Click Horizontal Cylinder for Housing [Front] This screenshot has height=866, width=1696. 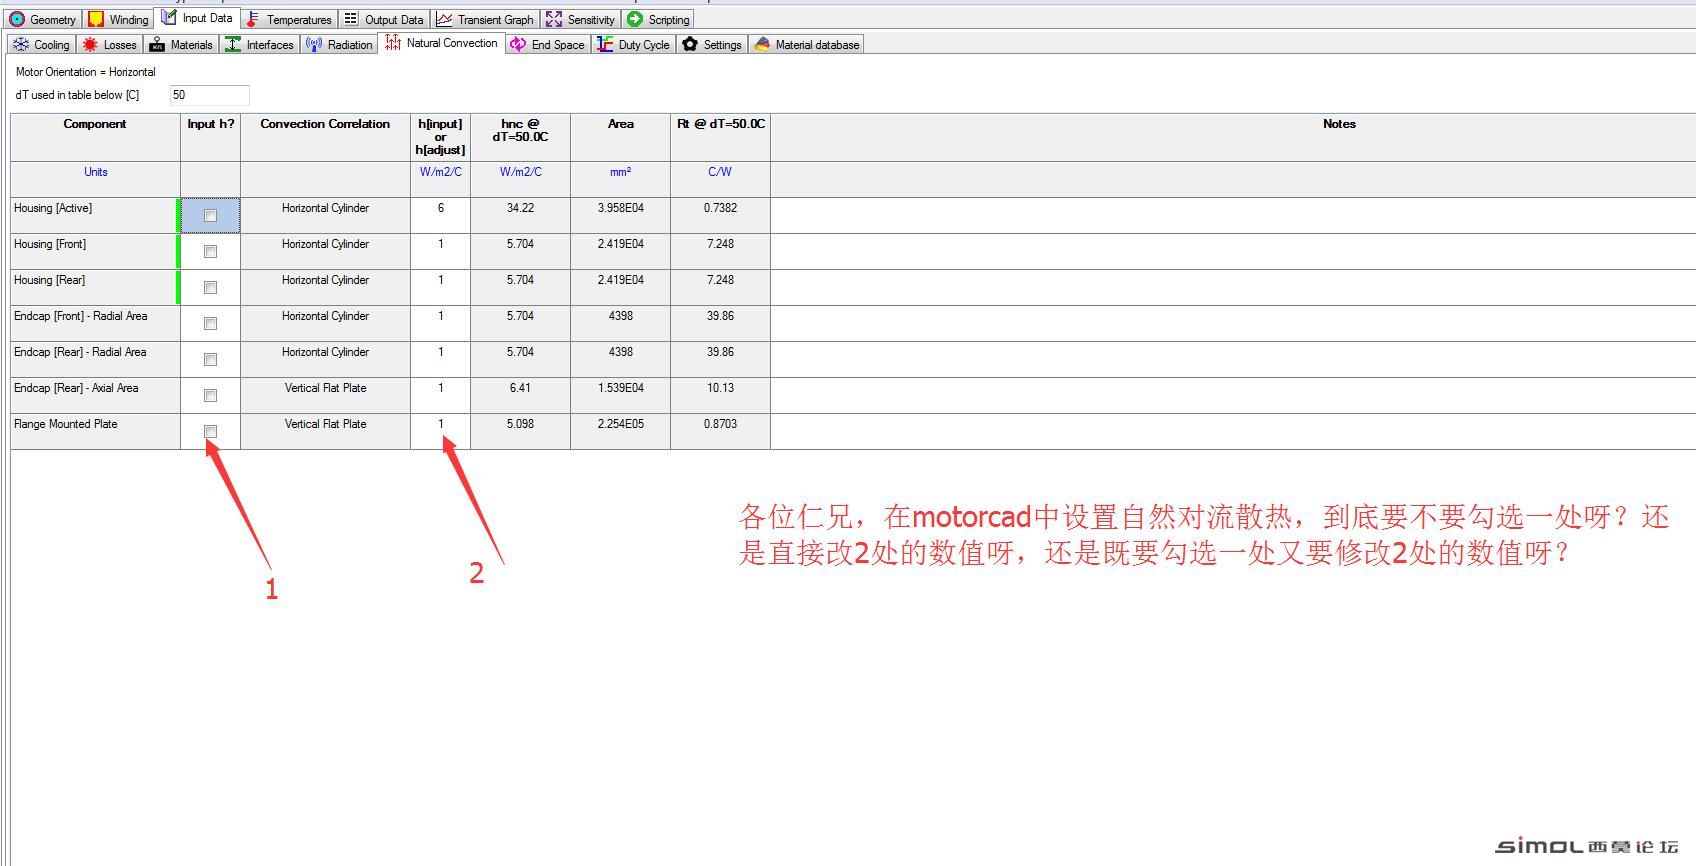point(325,244)
